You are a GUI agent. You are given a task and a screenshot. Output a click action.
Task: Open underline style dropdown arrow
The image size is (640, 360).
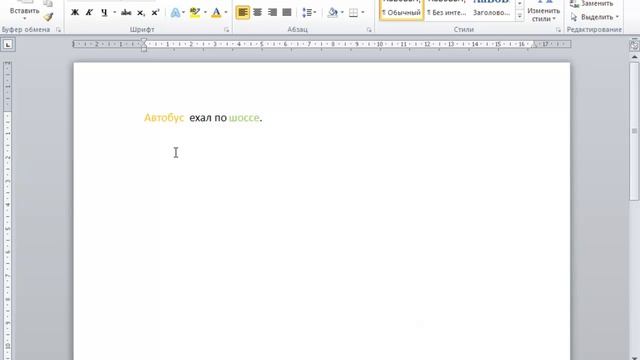(114, 13)
